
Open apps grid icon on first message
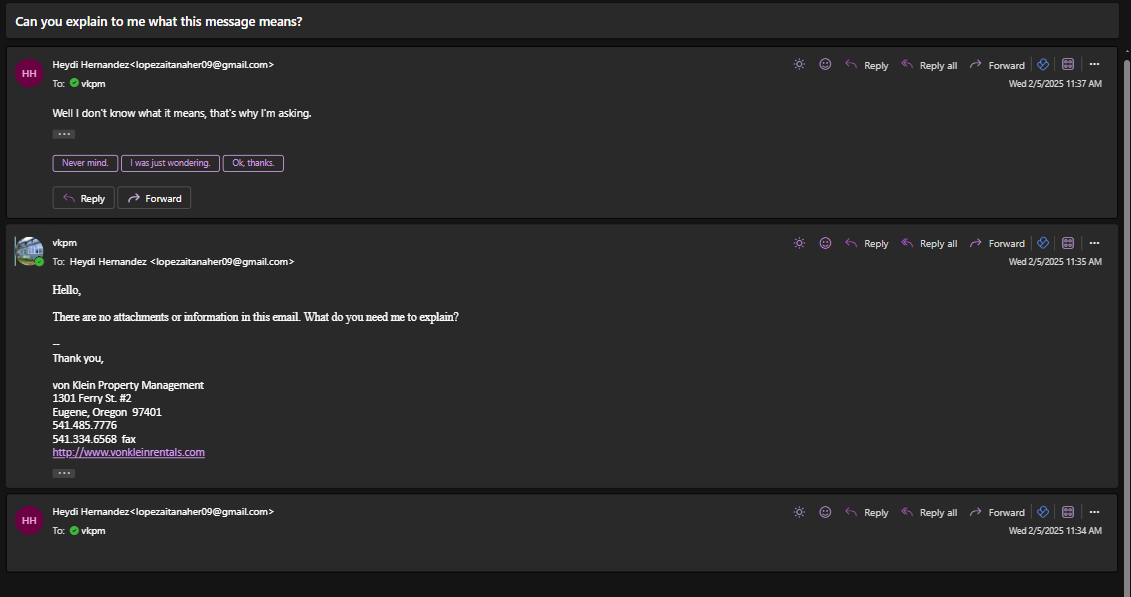point(1068,64)
